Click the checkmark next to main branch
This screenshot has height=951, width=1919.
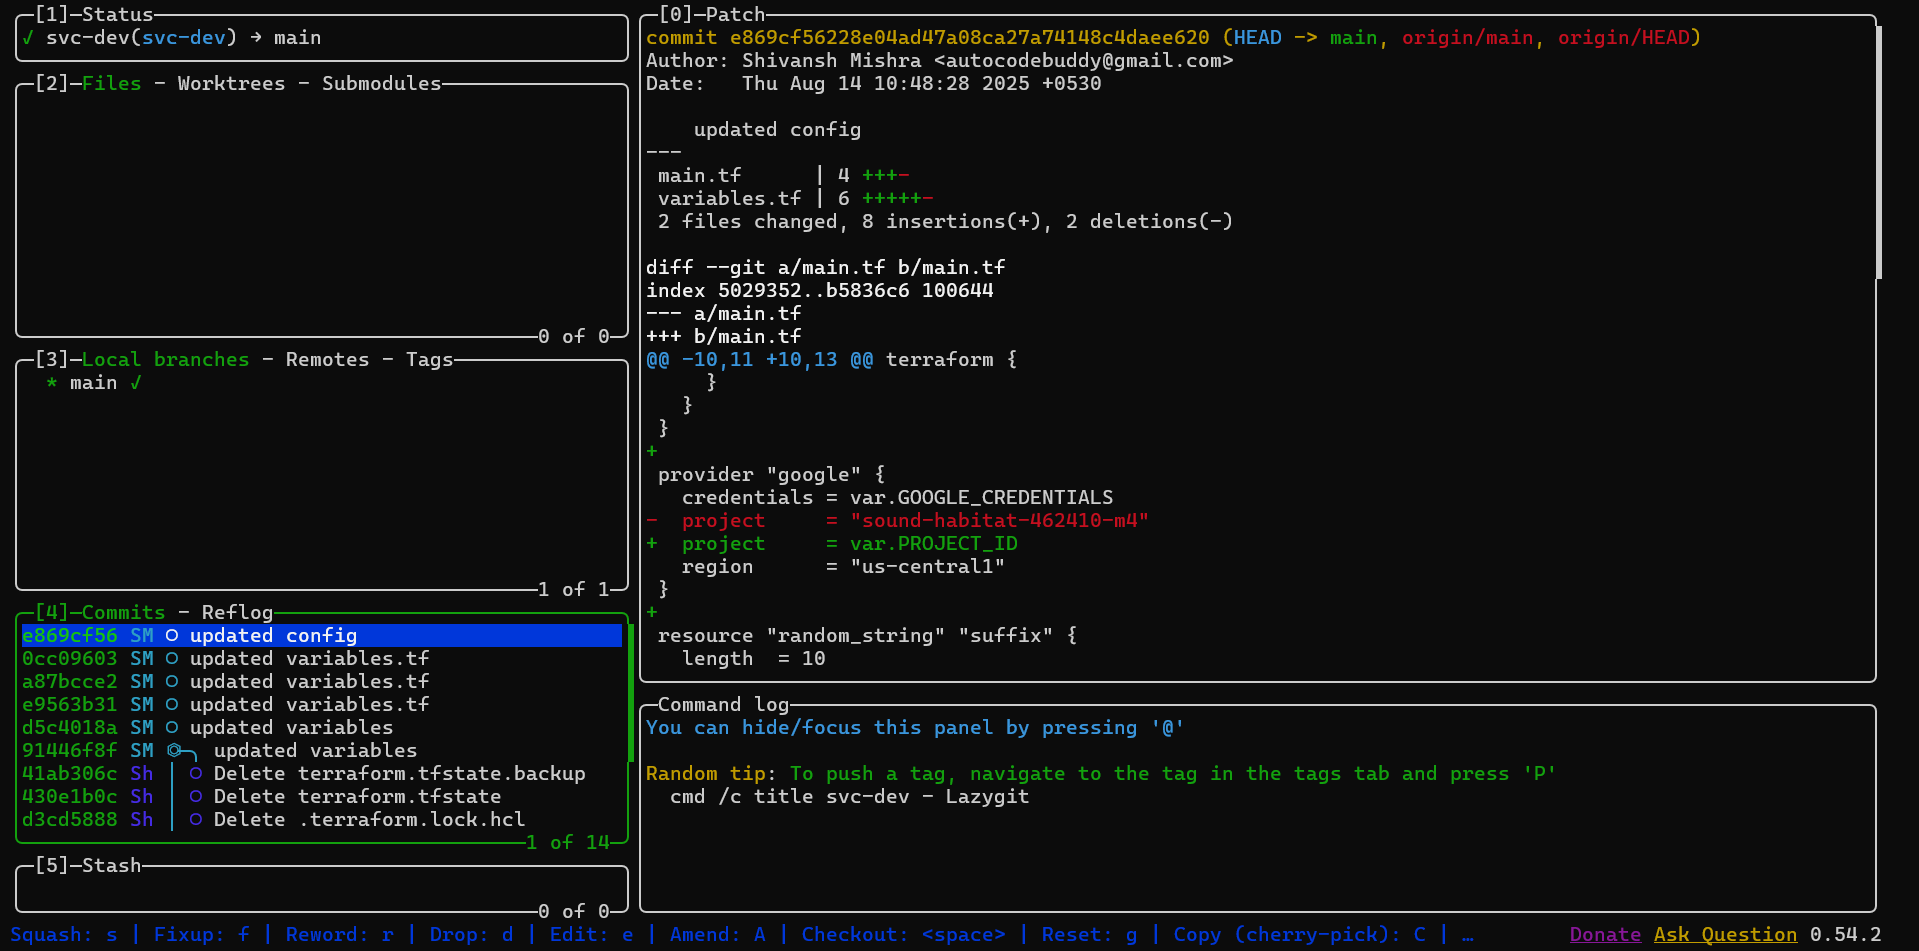[x=136, y=383]
